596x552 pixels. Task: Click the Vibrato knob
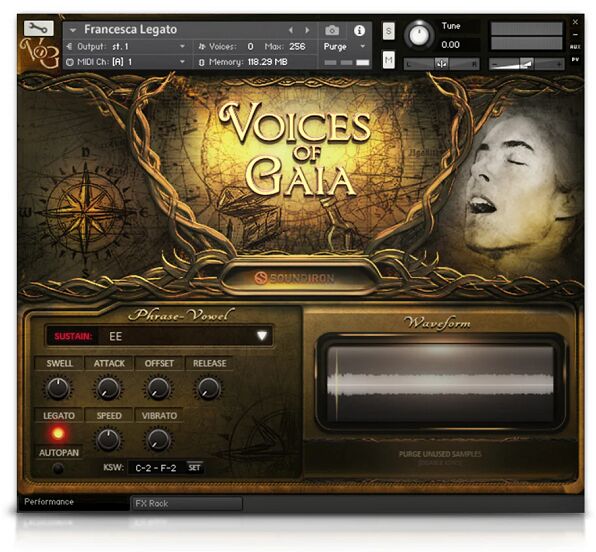point(158,440)
